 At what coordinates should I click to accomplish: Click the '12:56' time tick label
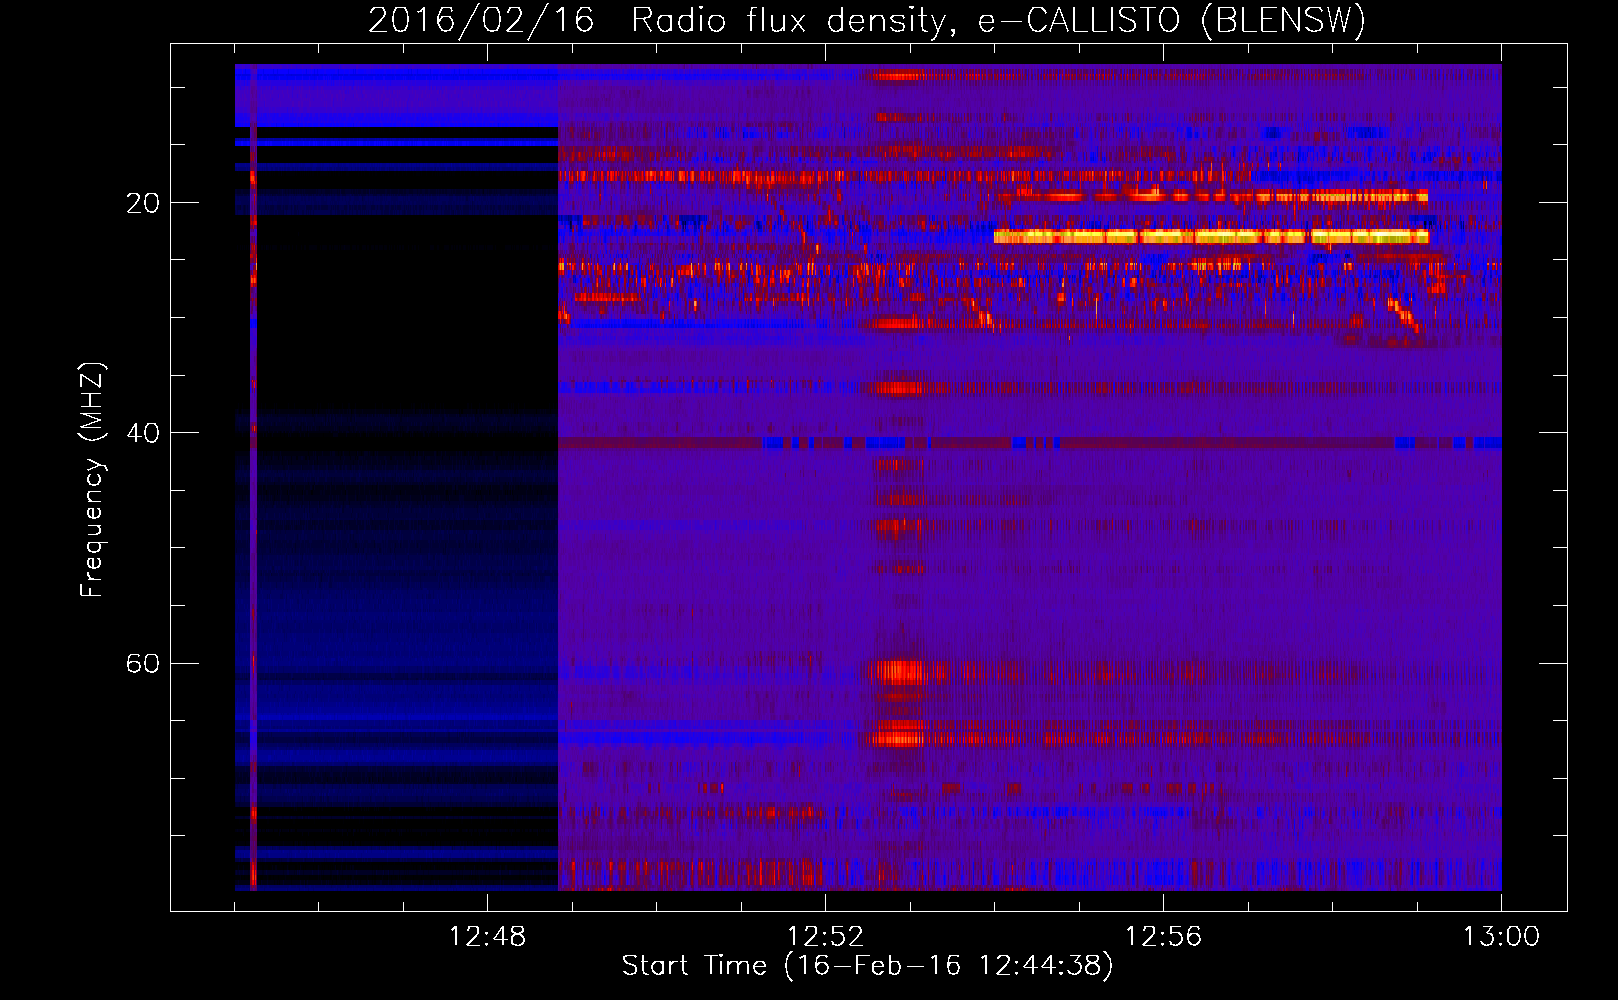[x=1163, y=937]
